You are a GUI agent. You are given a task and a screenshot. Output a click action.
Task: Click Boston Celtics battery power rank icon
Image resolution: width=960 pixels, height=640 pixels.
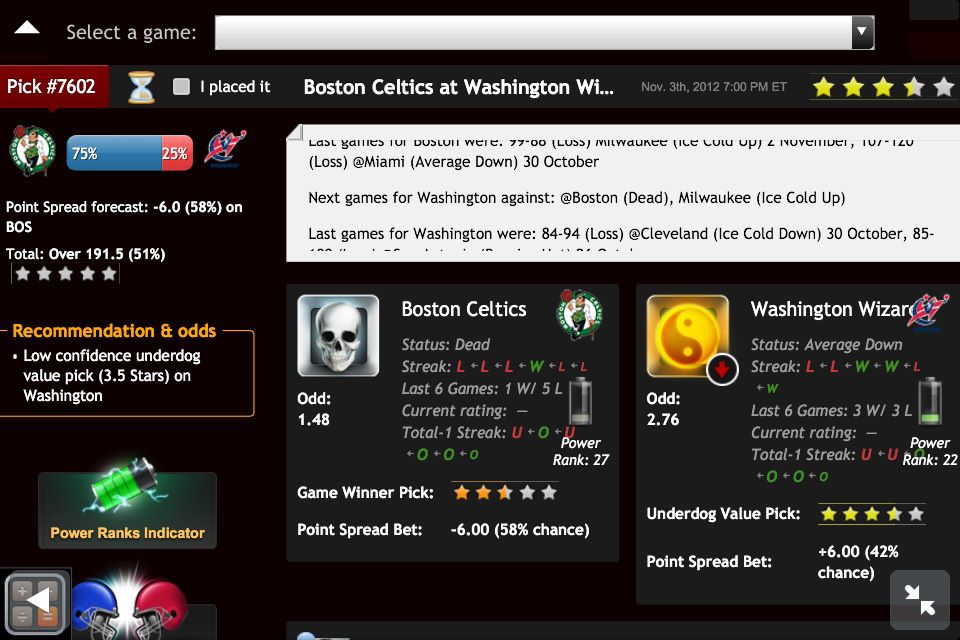(x=580, y=401)
